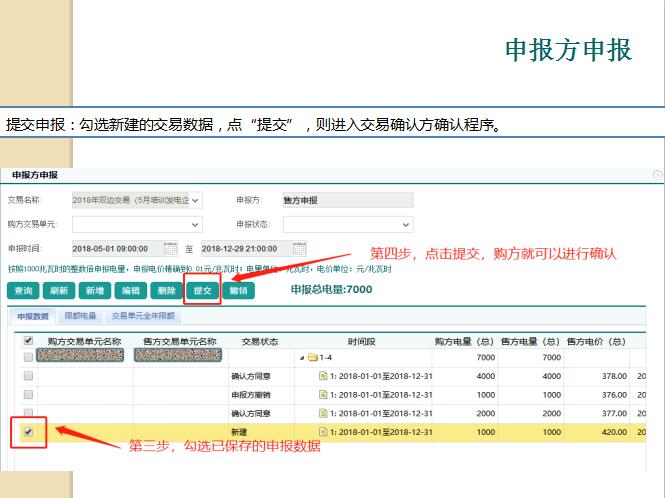Click the 编辑 (edit) button

[129, 290]
